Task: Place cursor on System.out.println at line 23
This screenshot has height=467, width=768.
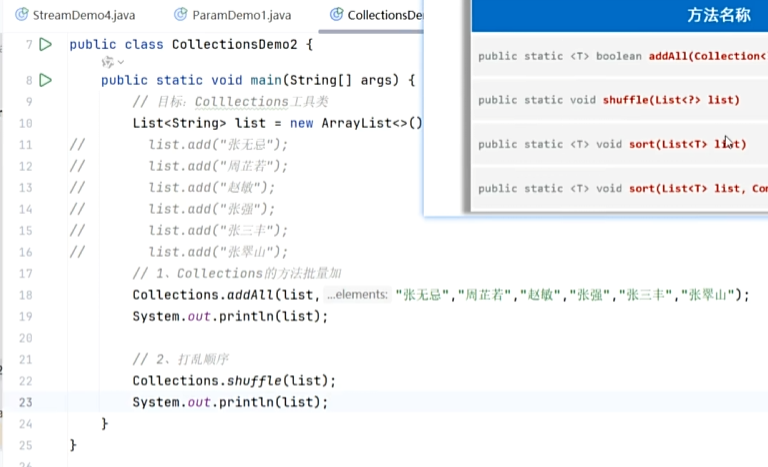Action: (x=230, y=402)
